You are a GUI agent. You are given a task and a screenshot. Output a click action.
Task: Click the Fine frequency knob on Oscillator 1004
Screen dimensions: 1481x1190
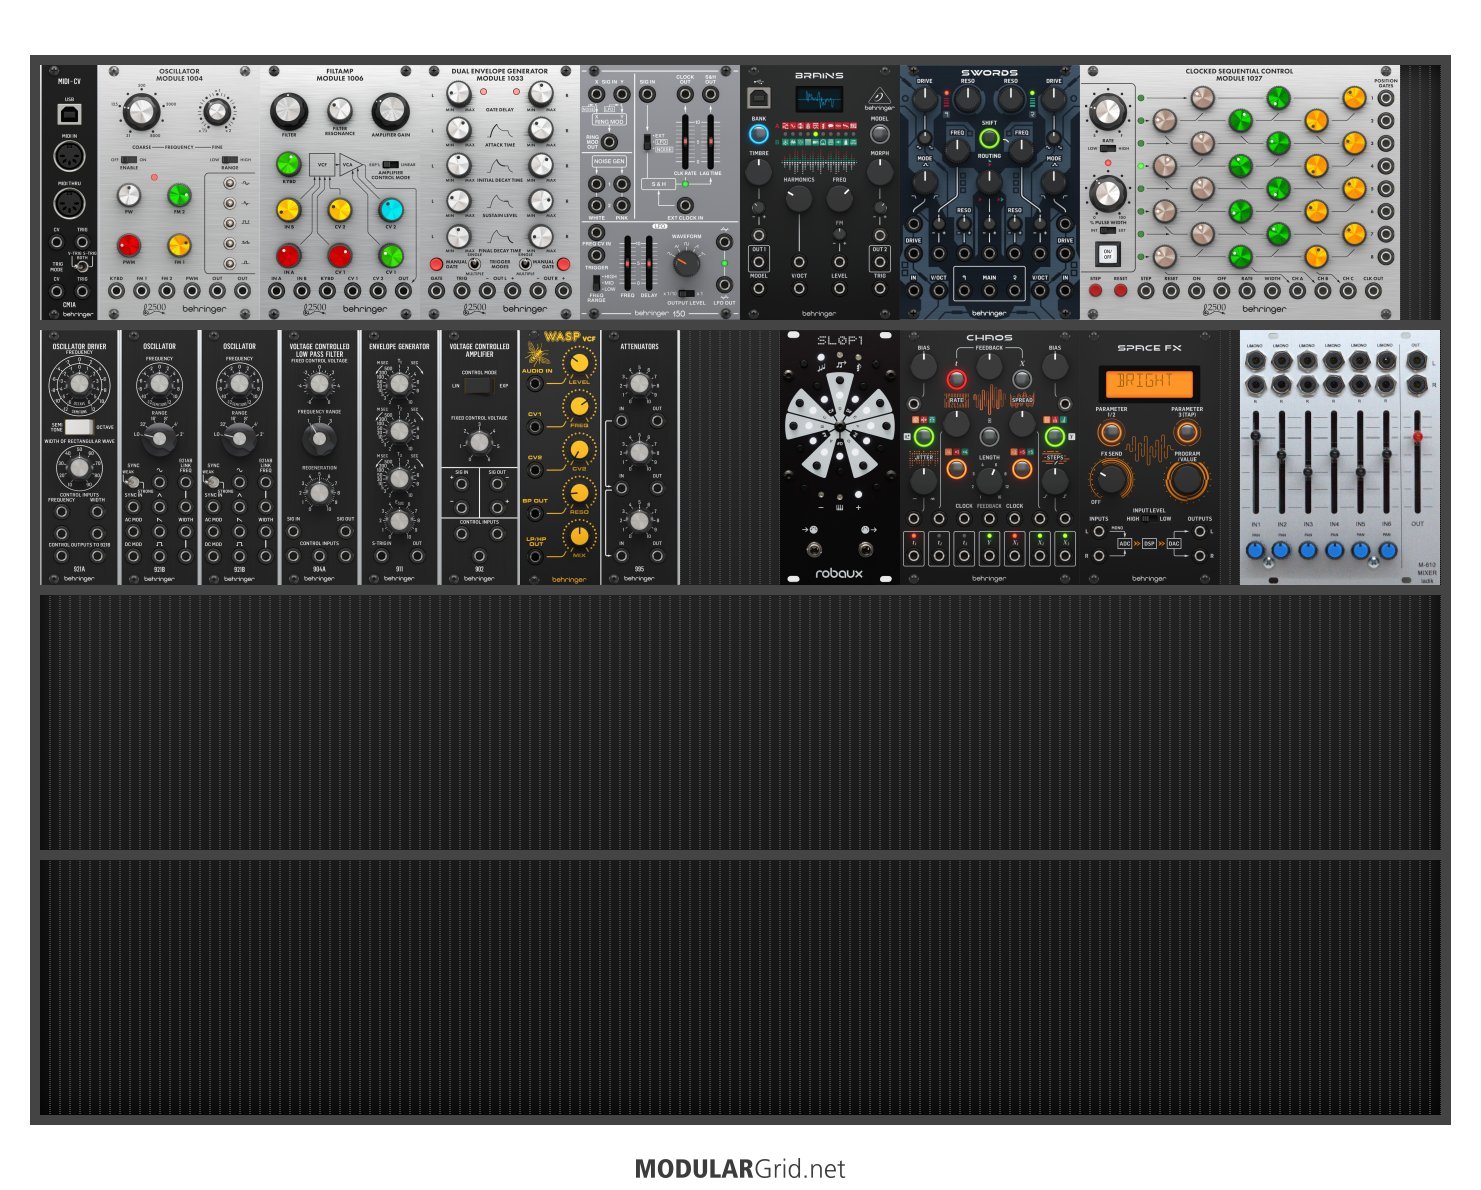click(217, 112)
